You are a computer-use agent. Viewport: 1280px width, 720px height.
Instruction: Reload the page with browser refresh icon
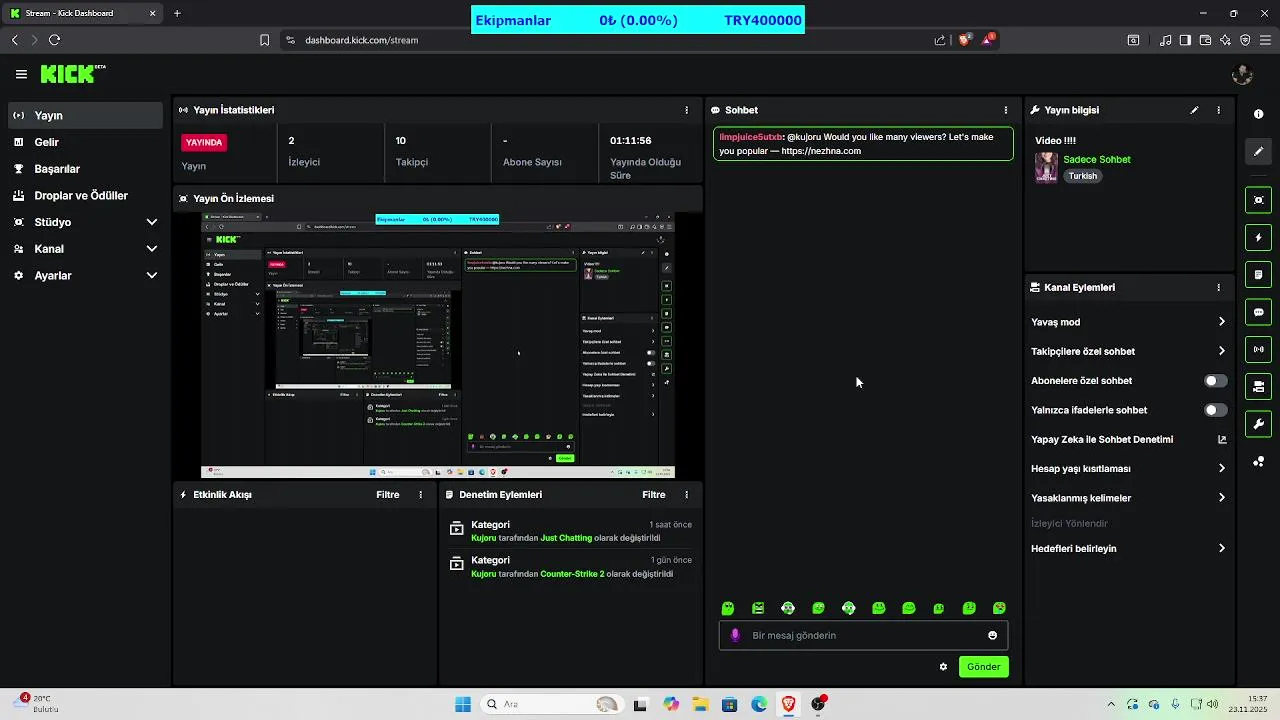click(54, 40)
